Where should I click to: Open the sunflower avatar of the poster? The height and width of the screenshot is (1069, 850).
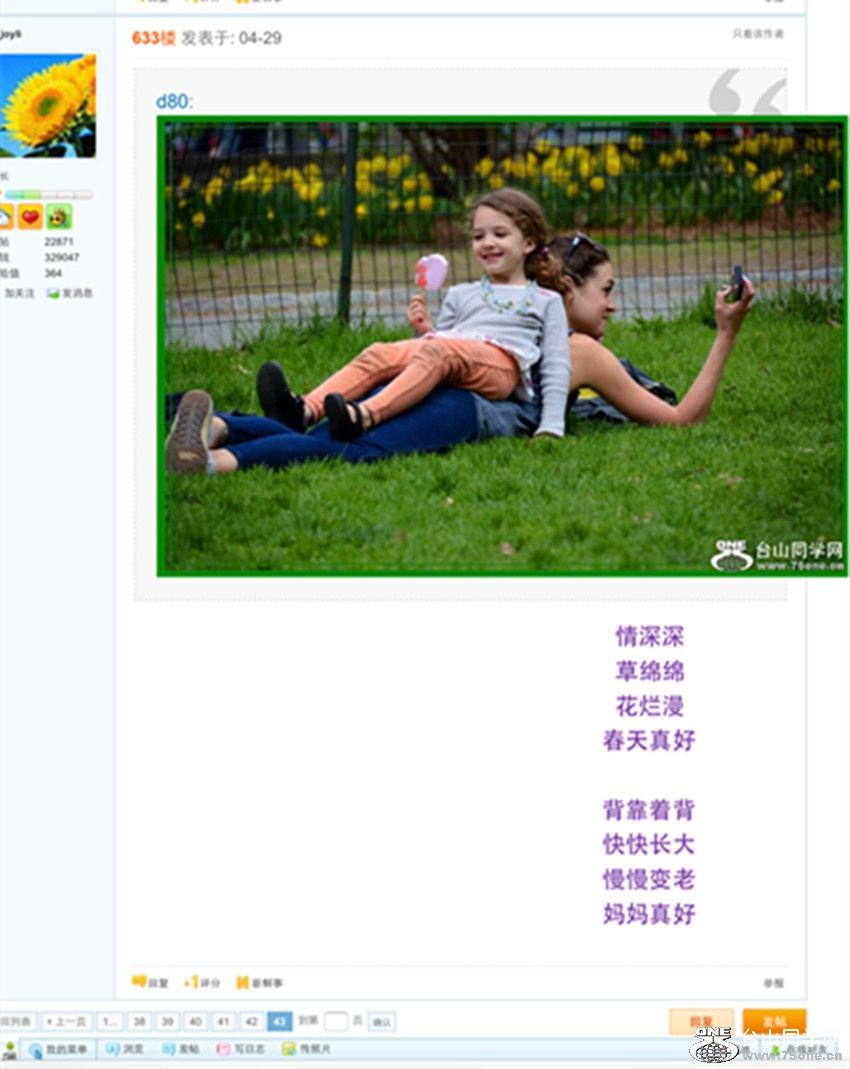(x=47, y=106)
